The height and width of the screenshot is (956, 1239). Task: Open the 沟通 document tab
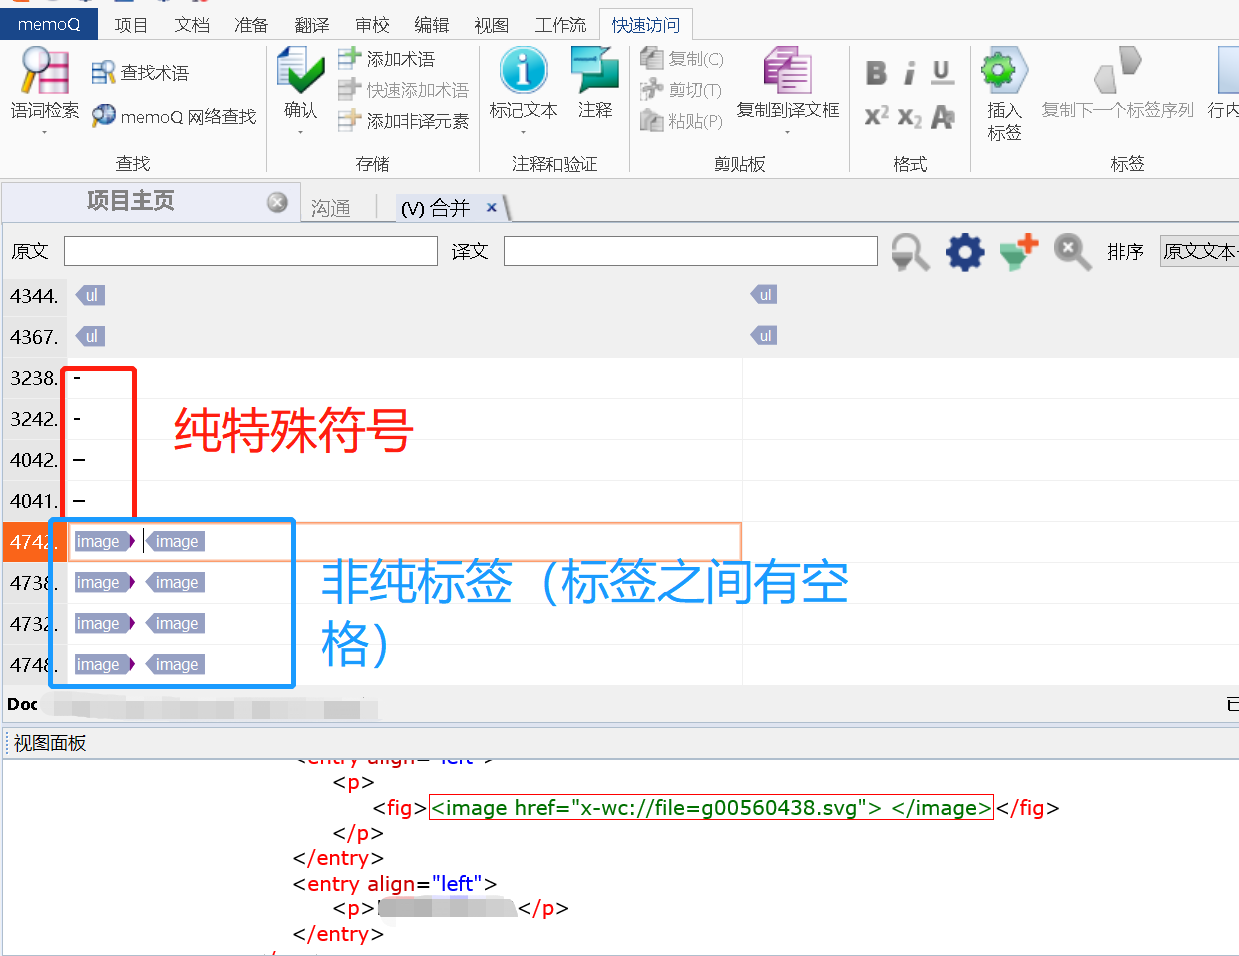tap(331, 208)
